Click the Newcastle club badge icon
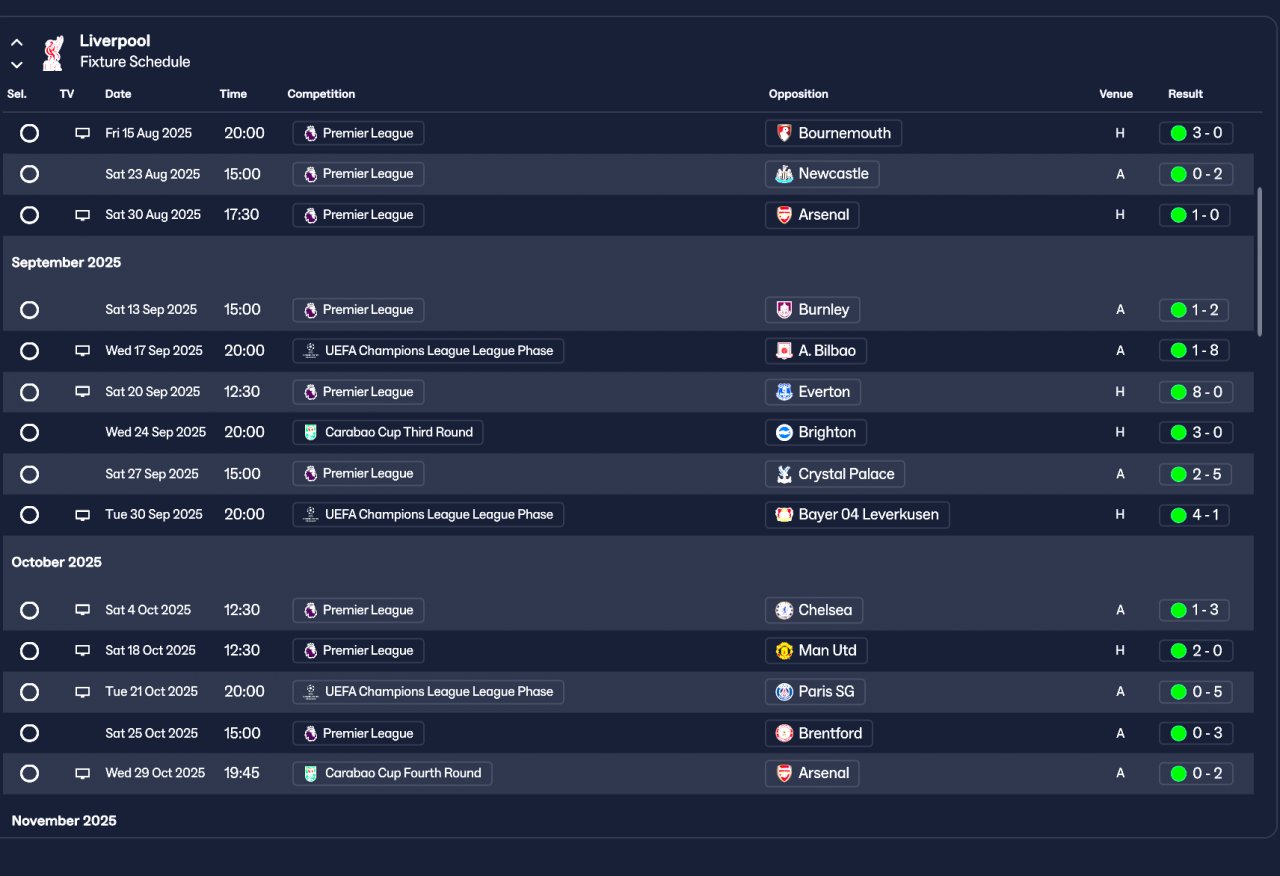This screenshot has height=876, width=1280. click(x=784, y=174)
